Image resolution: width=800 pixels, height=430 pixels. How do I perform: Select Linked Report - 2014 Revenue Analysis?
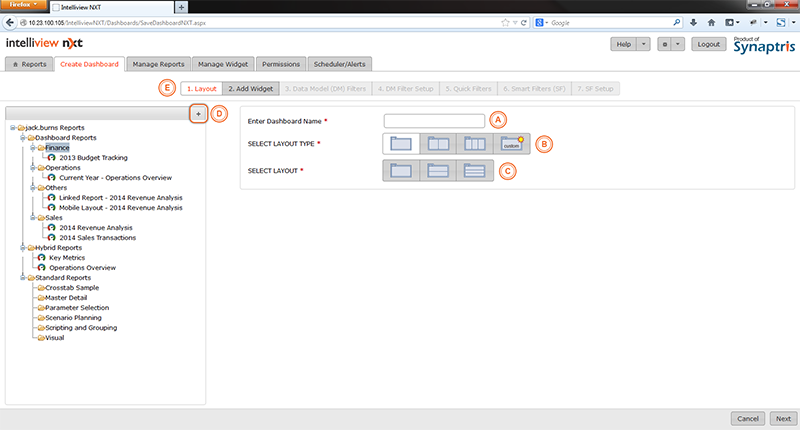tap(120, 197)
